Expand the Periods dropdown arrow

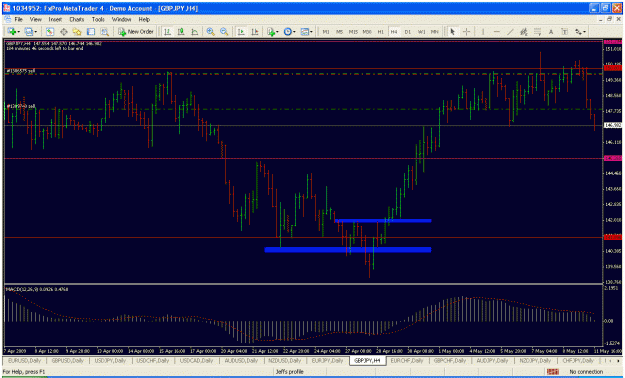pyautogui.click(x=295, y=32)
